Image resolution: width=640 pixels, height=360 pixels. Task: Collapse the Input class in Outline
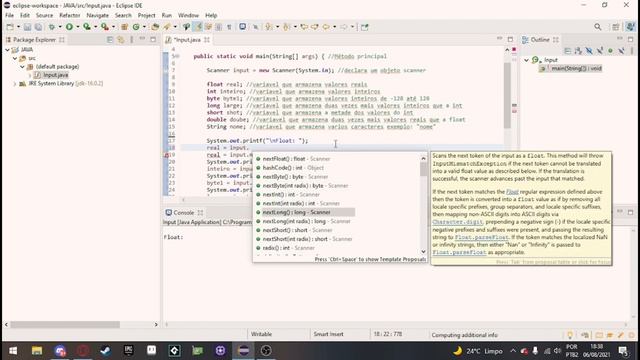point(527,60)
